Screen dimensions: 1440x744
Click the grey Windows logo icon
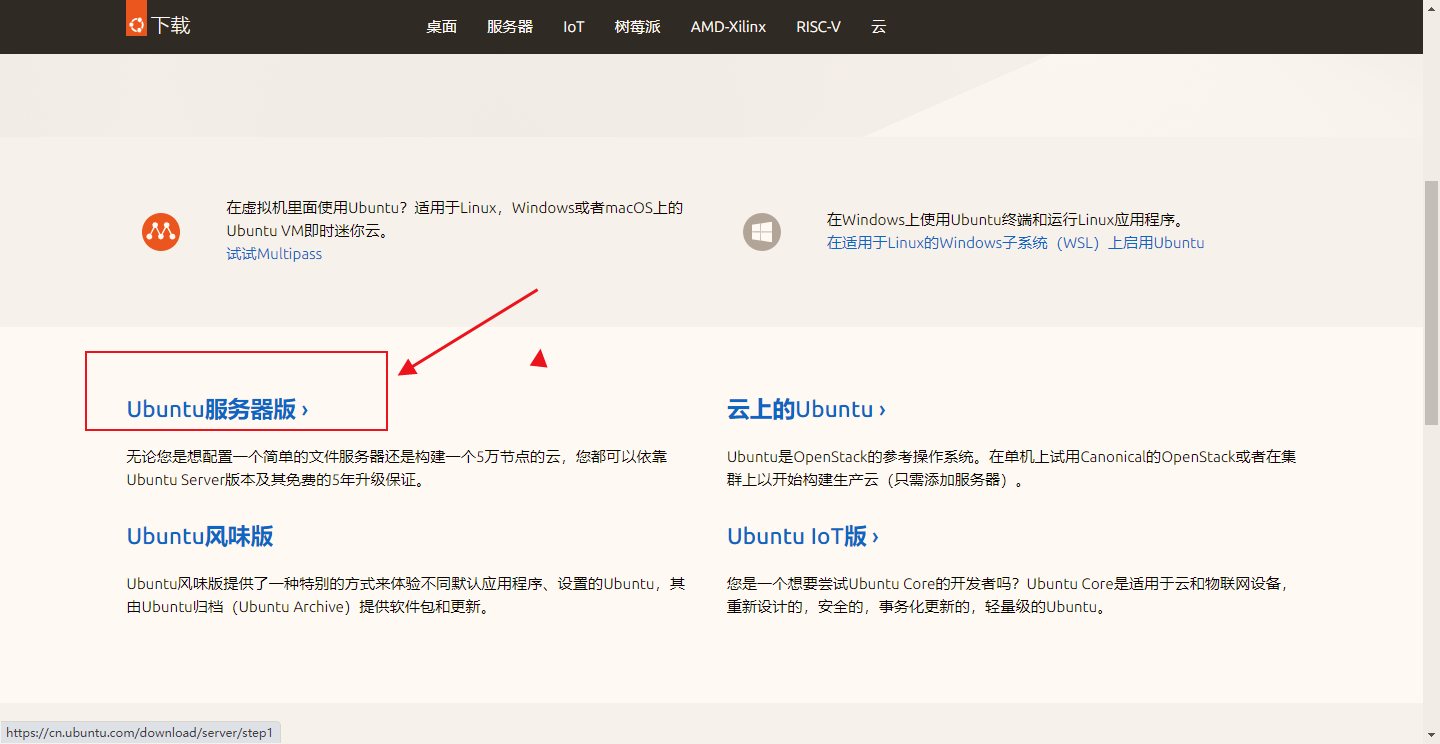coord(762,232)
